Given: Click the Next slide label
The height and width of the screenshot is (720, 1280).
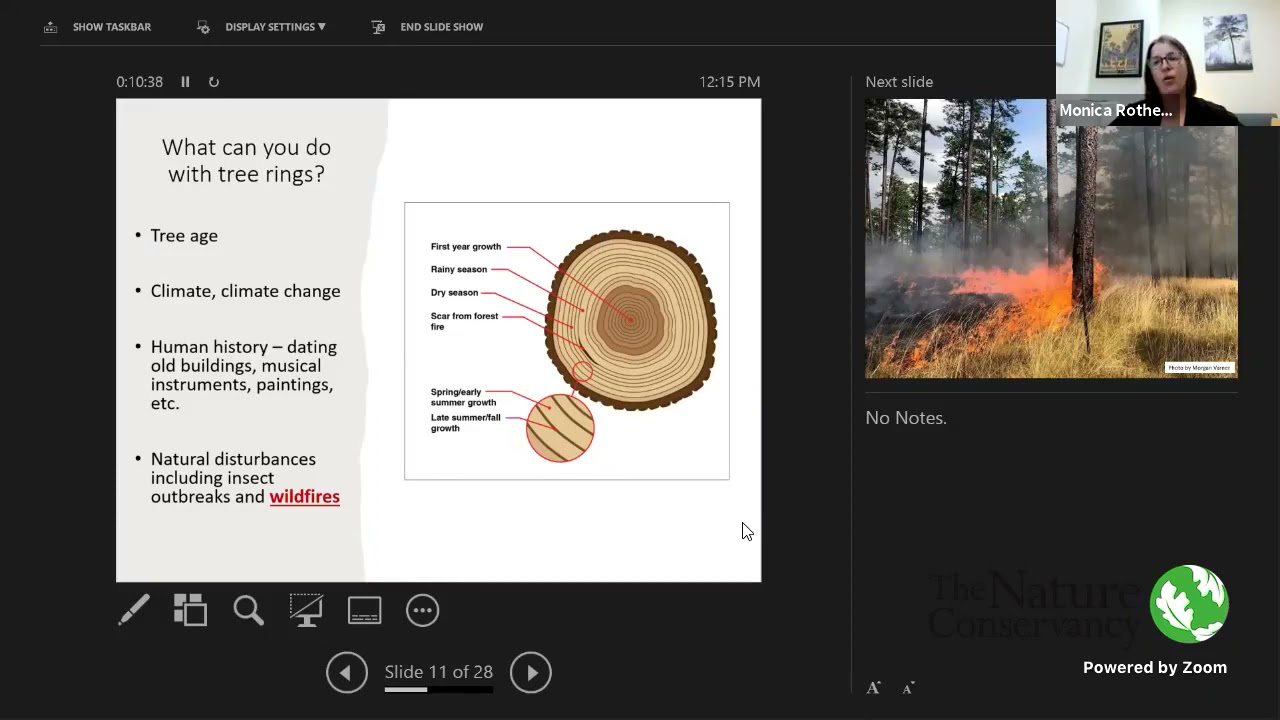Looking at the screenshot, I should (899, 82).
